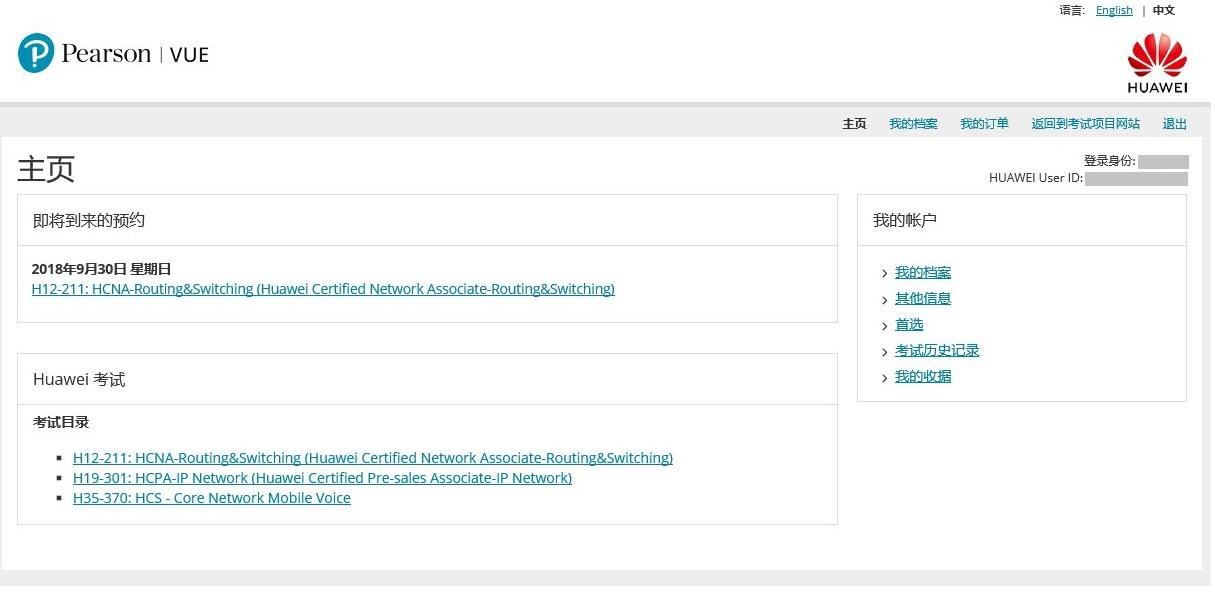Screen dimensions: 1215x592
Task: View 考试历史记录 link
Action: coord(937,351)
